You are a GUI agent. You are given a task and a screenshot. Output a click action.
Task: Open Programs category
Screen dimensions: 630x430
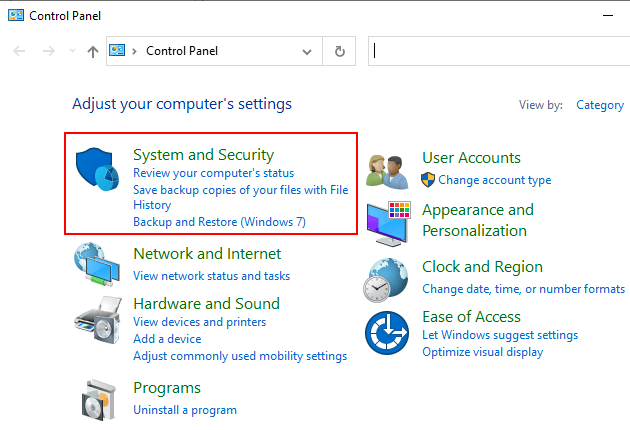point(167,388)
